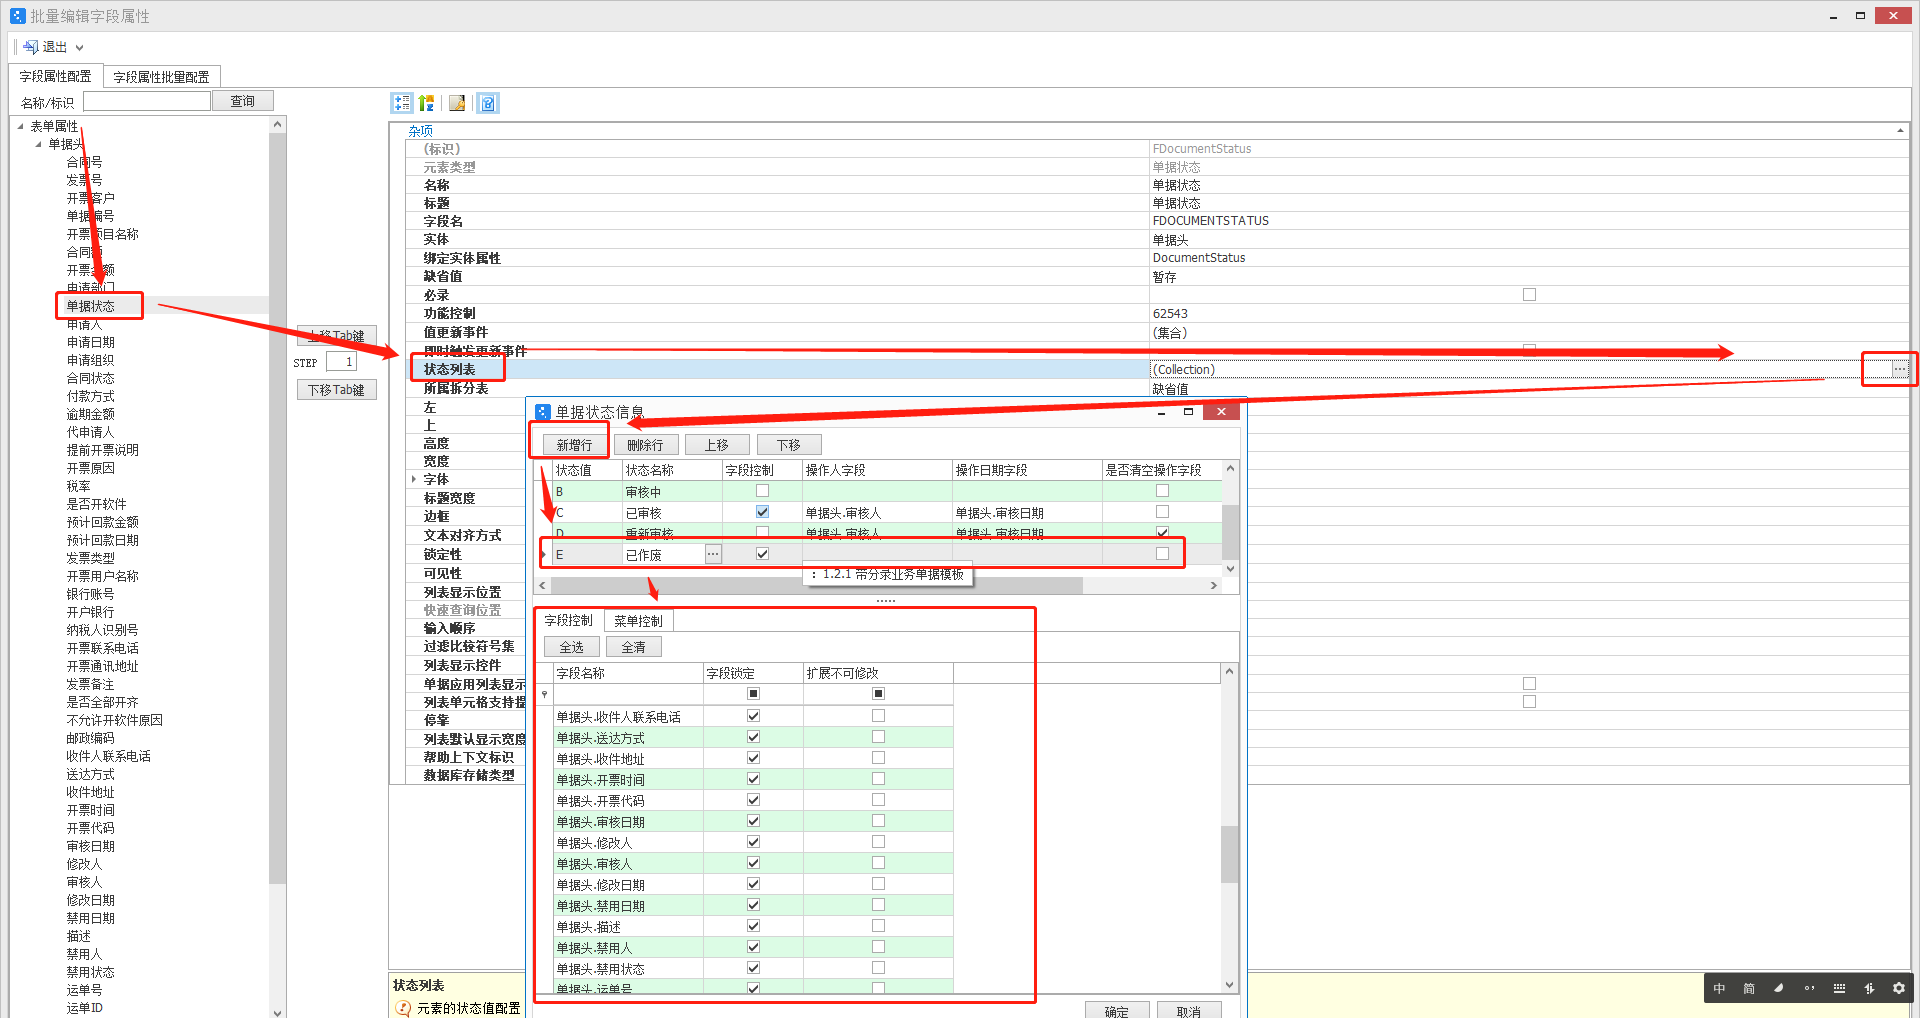This screenshot has width=1920, height=1018.
Task: Open IME settings gear icon
Action: click(1898, 988)
